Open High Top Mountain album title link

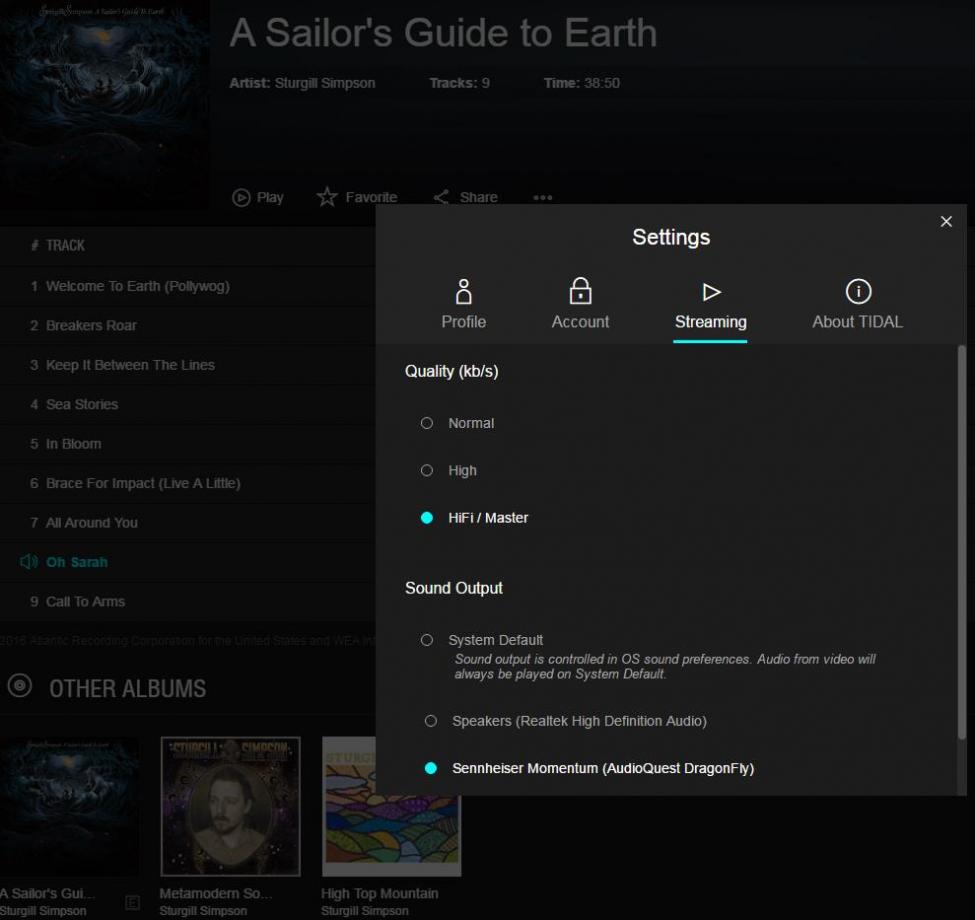click(x=379, y=893)
